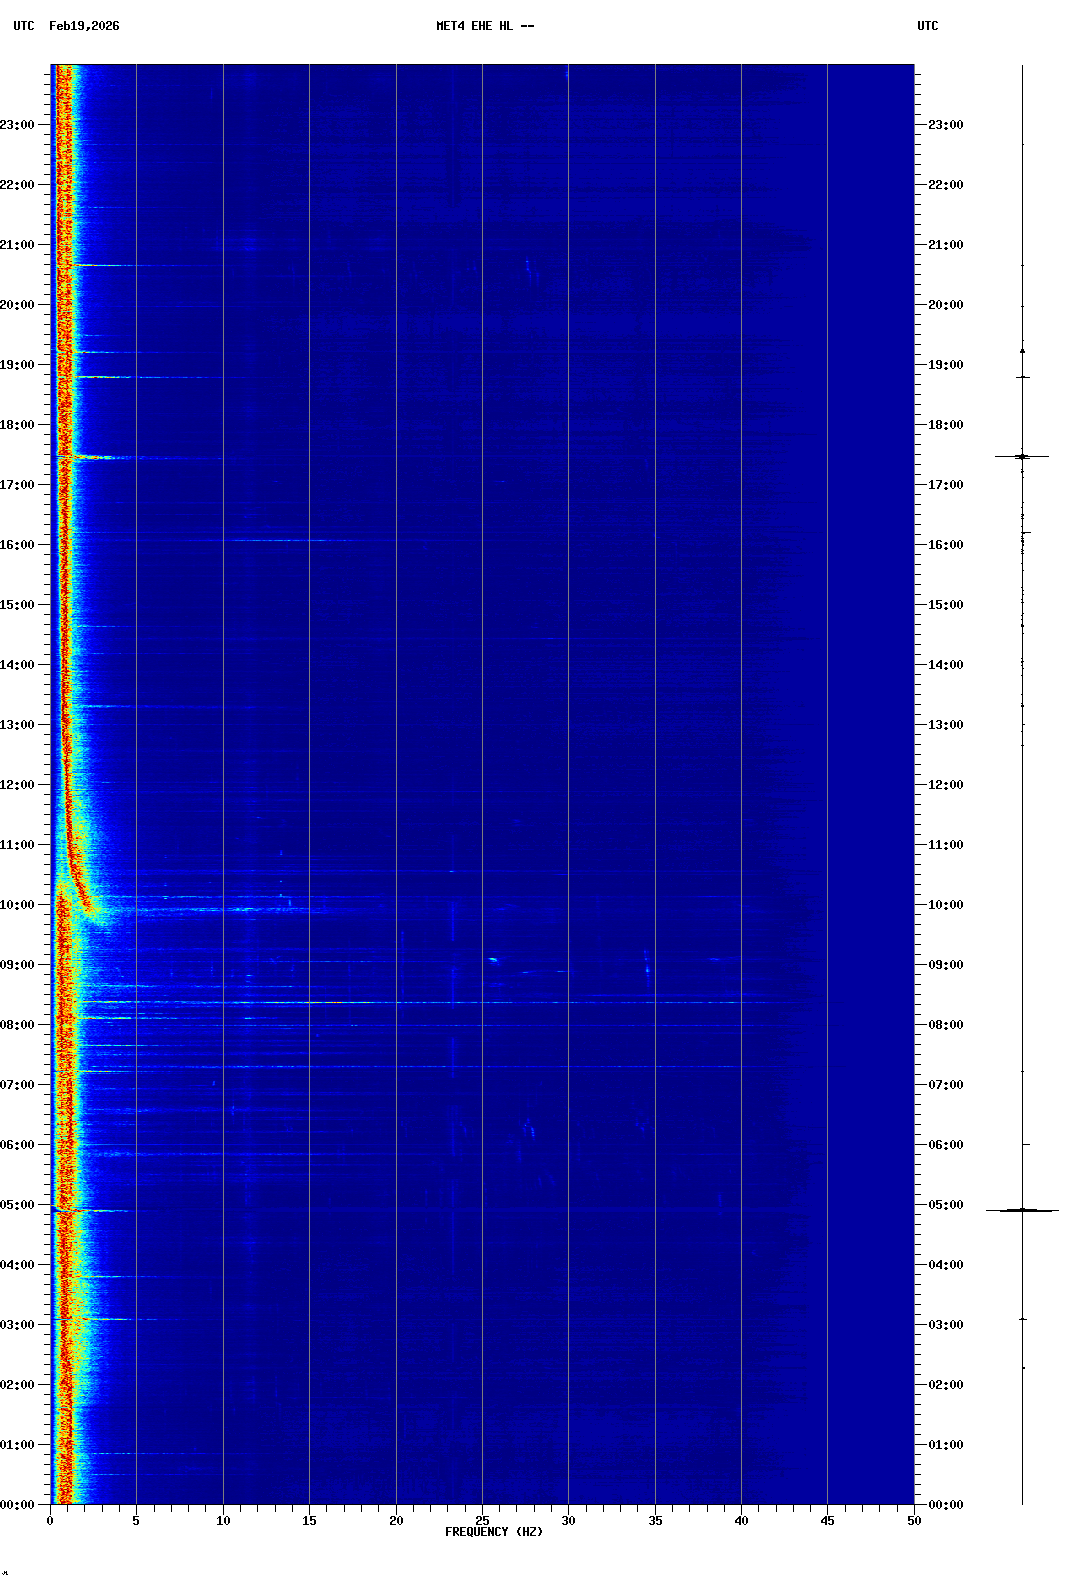The height and width of the screenshot is (1584, 1066).
Task: Click the 10 Hz frequency tick label
Action: [x=223, y=1520]
